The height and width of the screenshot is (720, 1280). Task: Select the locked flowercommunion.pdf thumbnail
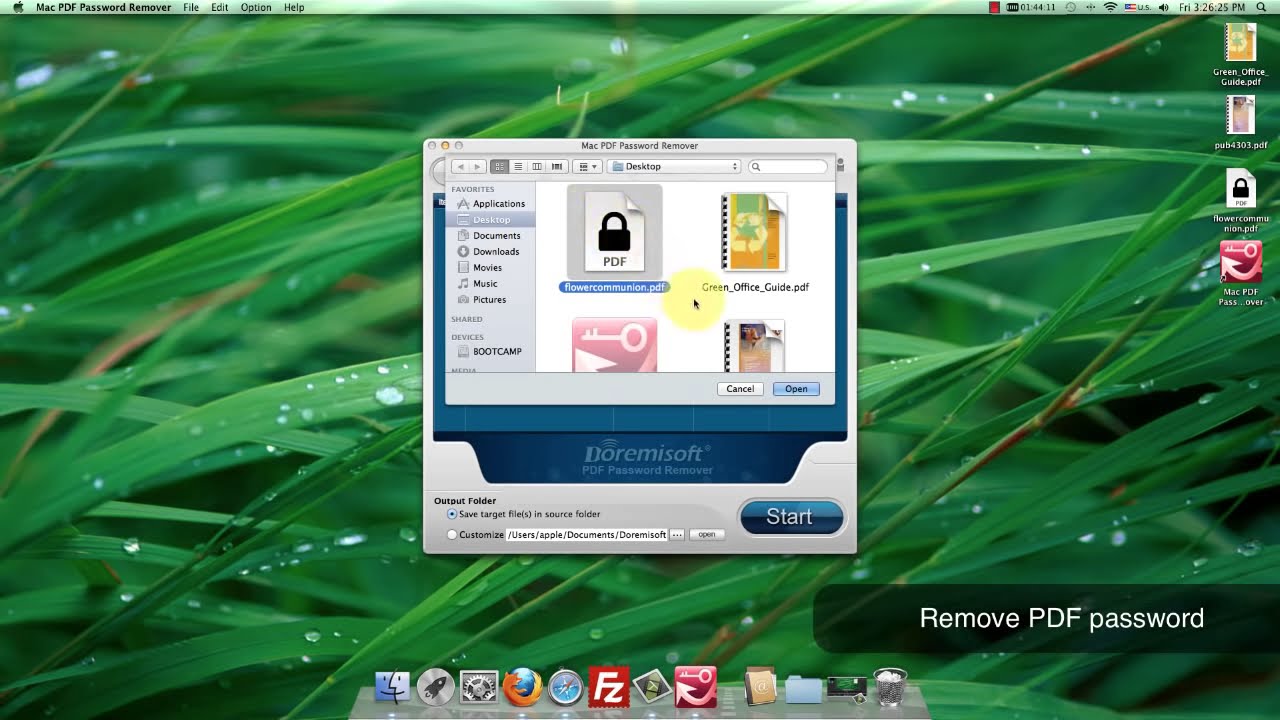[615, 232]
